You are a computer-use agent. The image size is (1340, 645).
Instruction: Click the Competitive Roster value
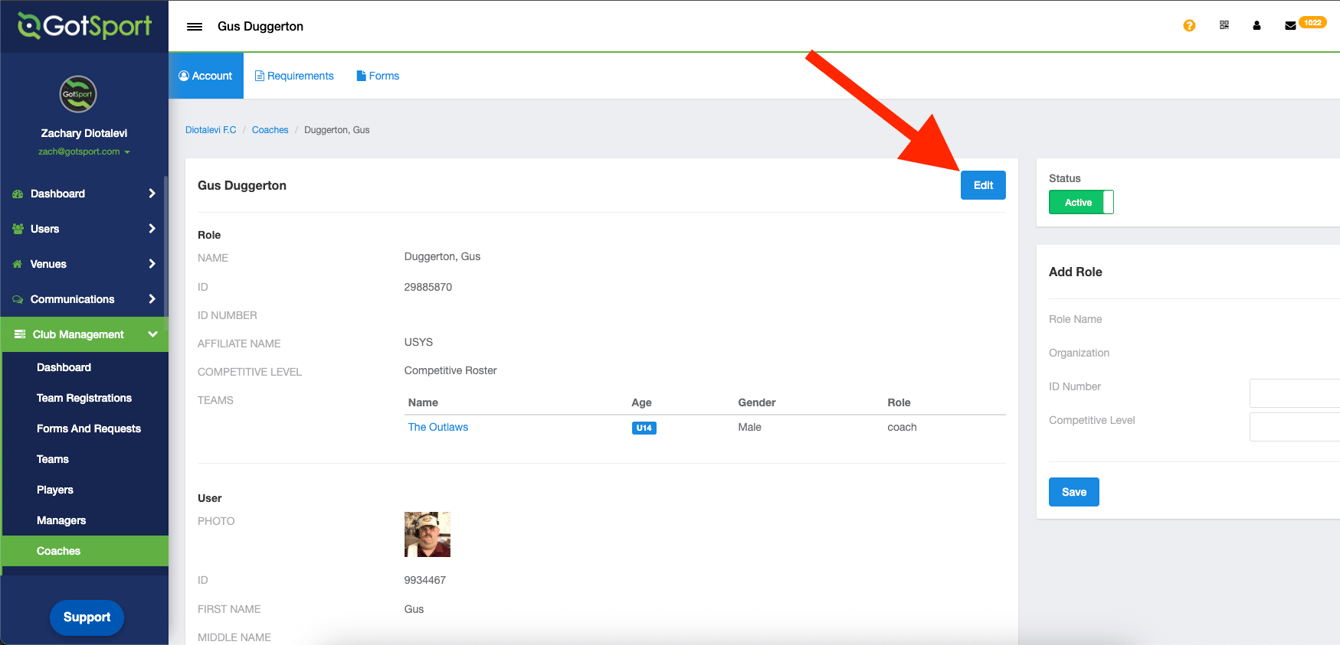click(450, 370)
